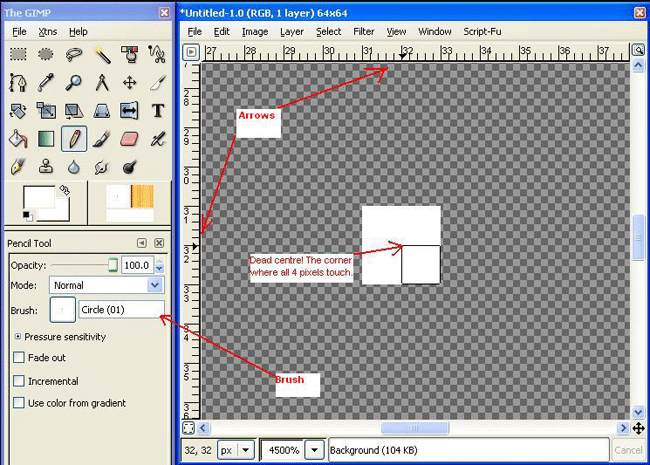Click the Cancel button in status bar

[x=628, y=450]
